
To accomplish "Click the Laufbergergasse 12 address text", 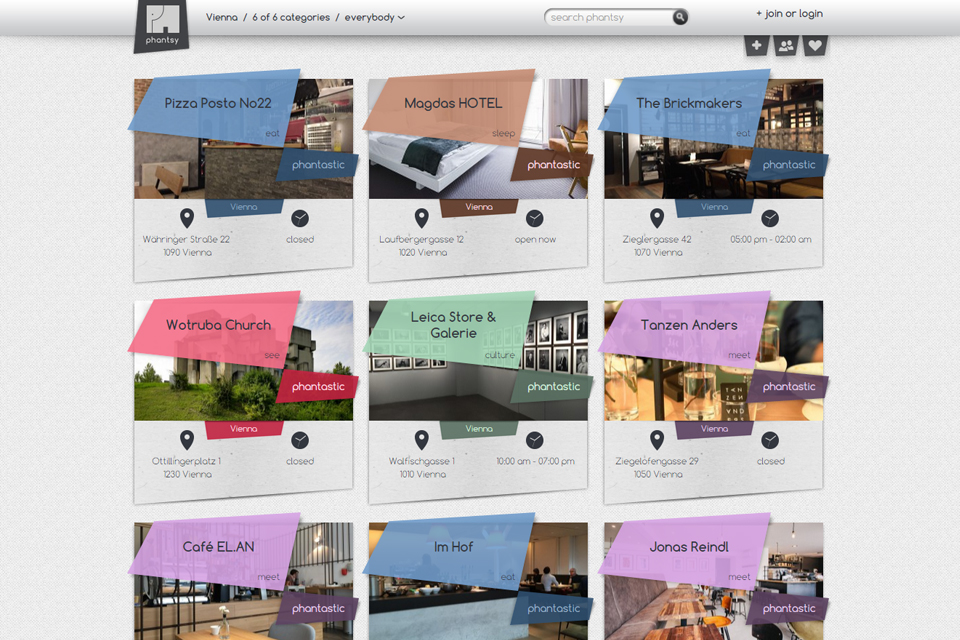I will (x=421, y=239).
